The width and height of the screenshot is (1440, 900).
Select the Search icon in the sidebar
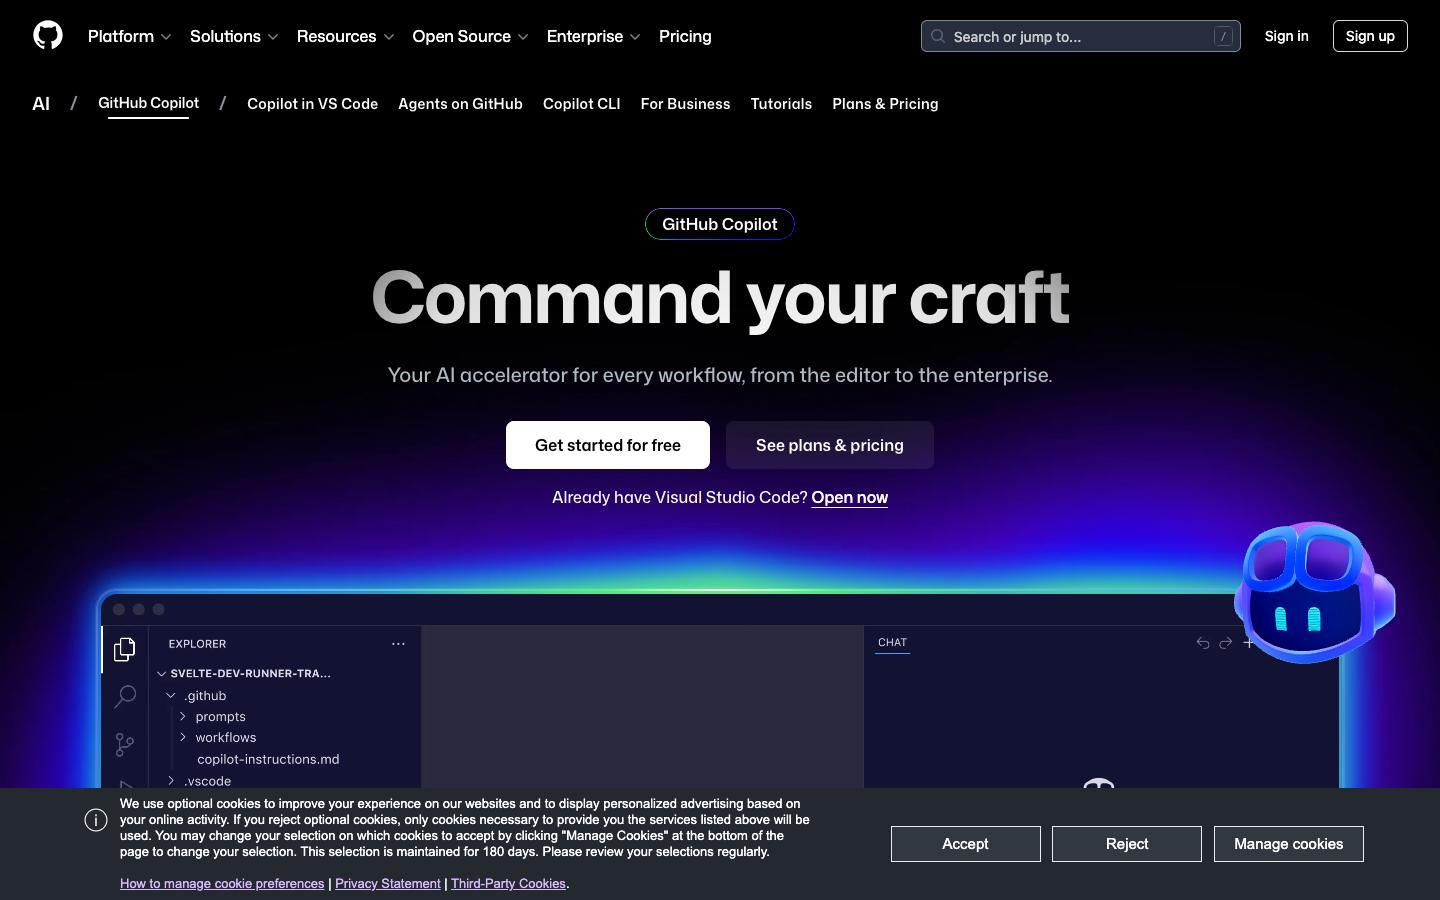pyautogui.click(x=124, y=697)
